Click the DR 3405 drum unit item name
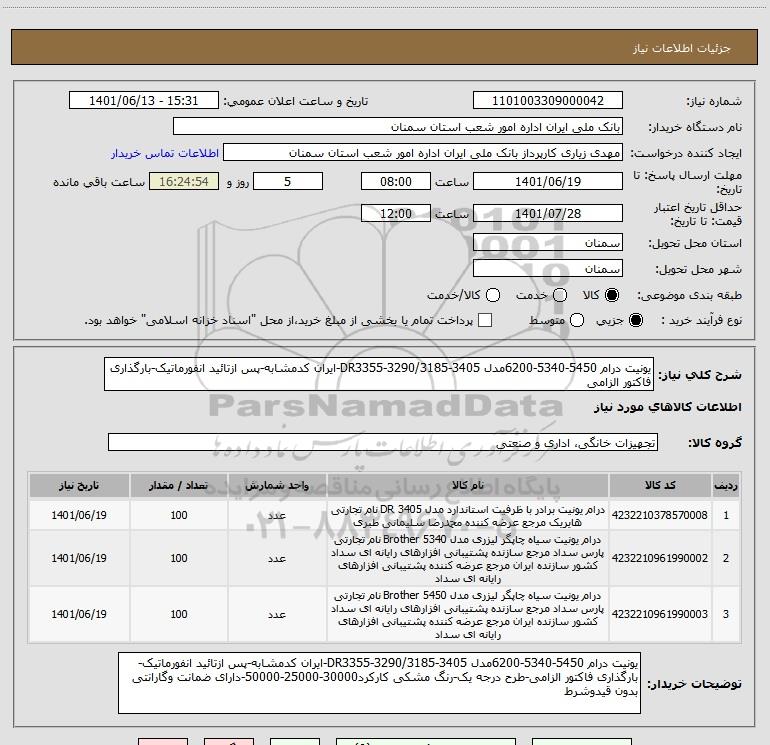Image resolution: width=770 pixels, height=745 pixels. click(x=468, y=516)
